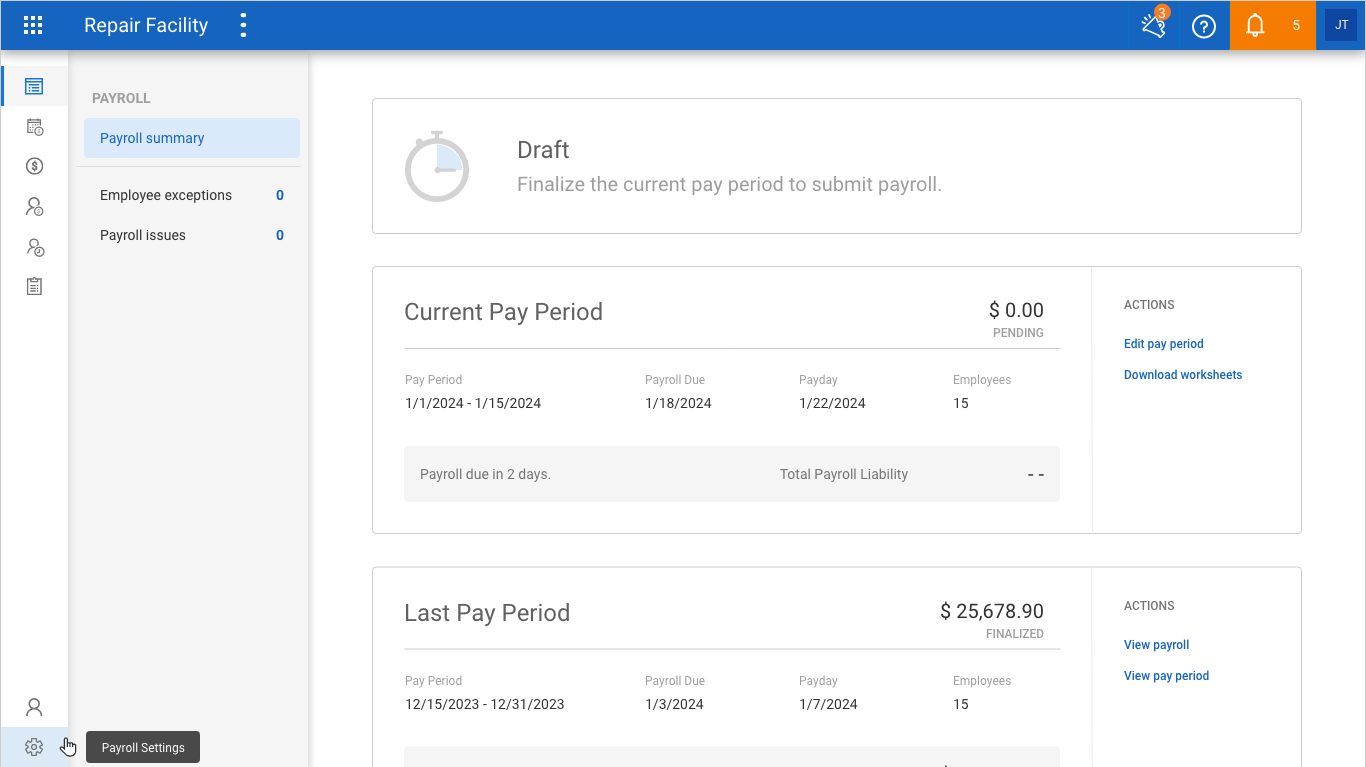
Task: Open the person profile icon above the gear
Action: point(34,707)
